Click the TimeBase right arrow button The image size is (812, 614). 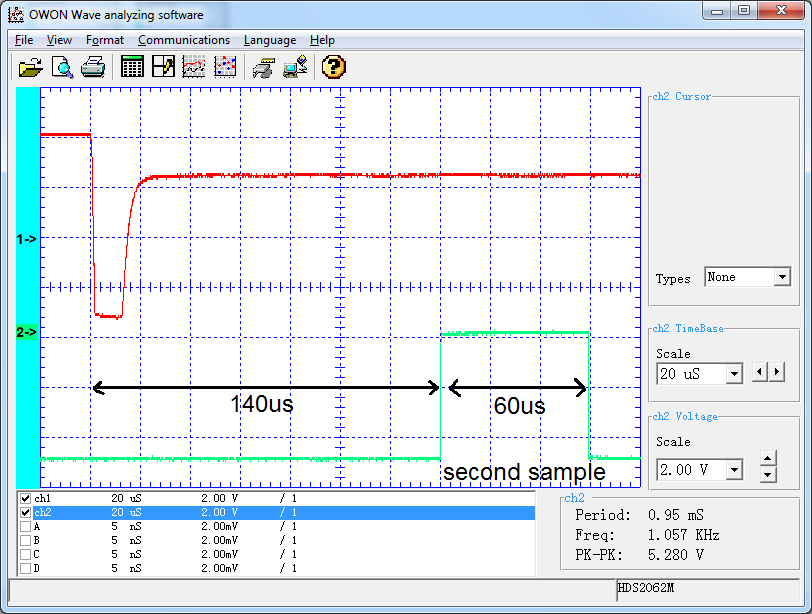777,372
